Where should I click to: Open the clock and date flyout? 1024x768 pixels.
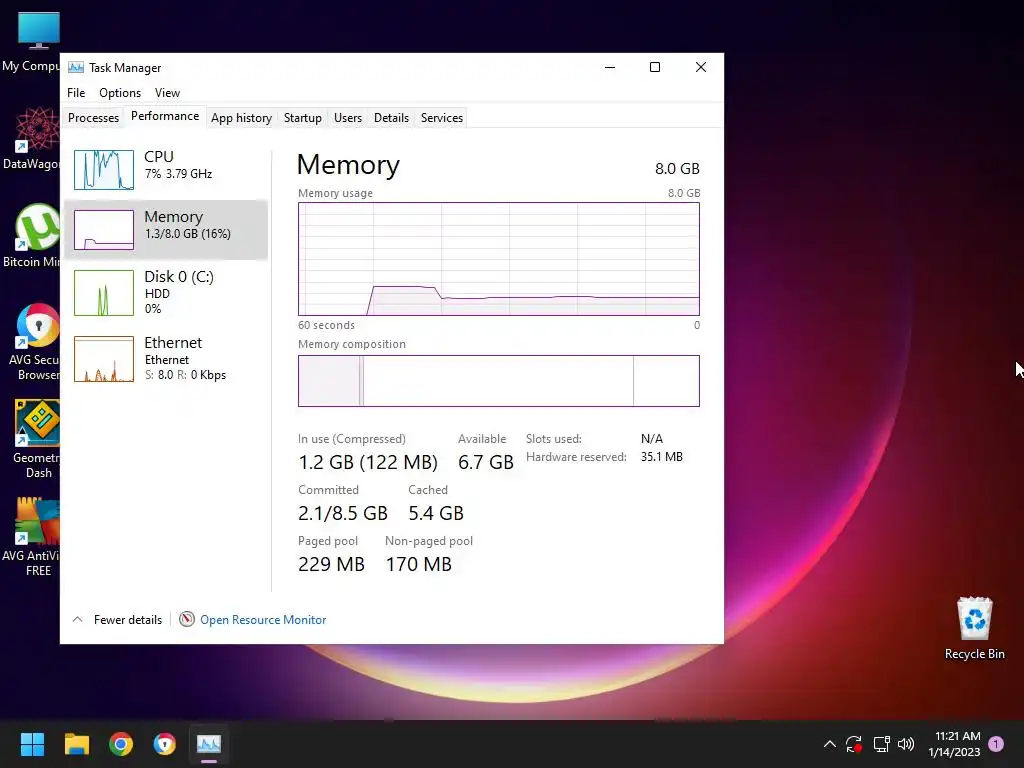955,744
